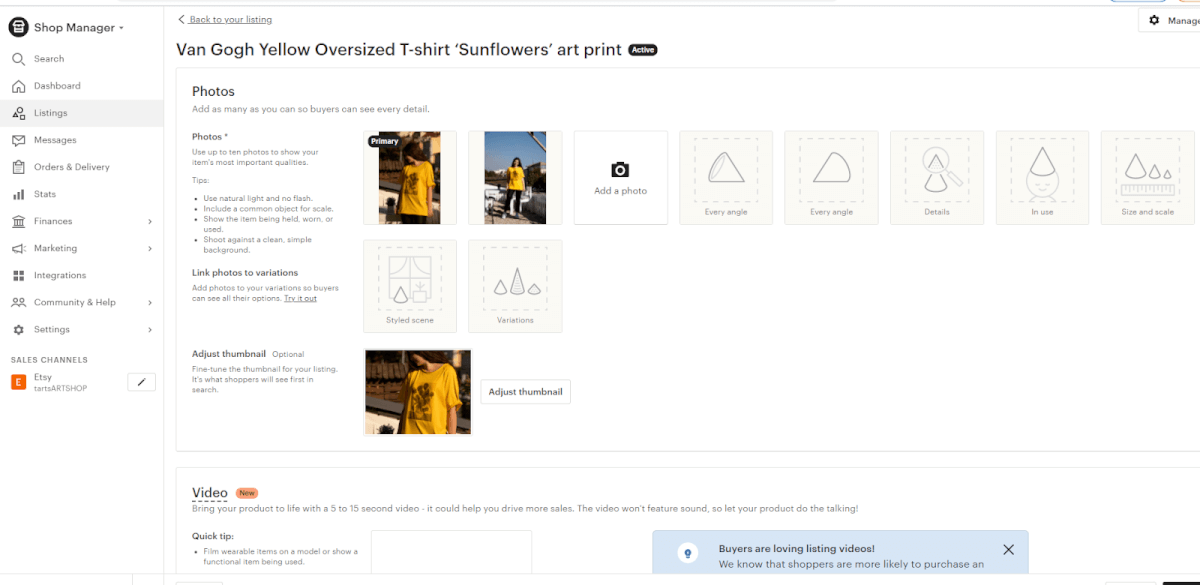1200x585 pixels.
Task: Click the Listings icon in sidebar
Action: click(x=18, y=113)
